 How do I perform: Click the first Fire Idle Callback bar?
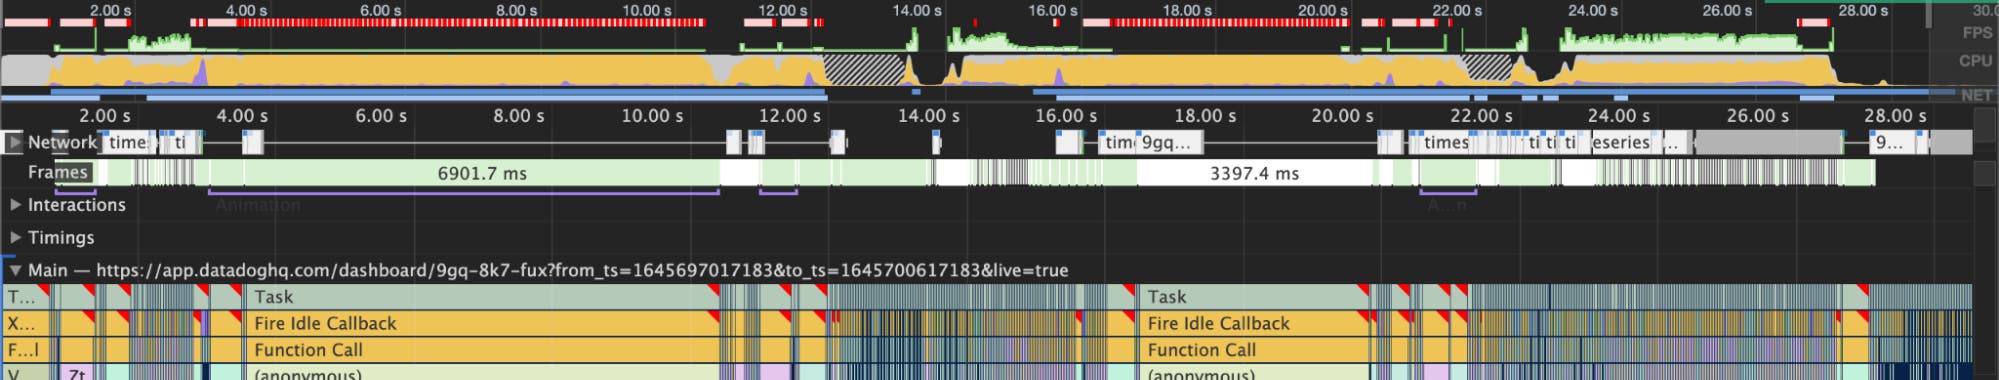tap(482, 323)
